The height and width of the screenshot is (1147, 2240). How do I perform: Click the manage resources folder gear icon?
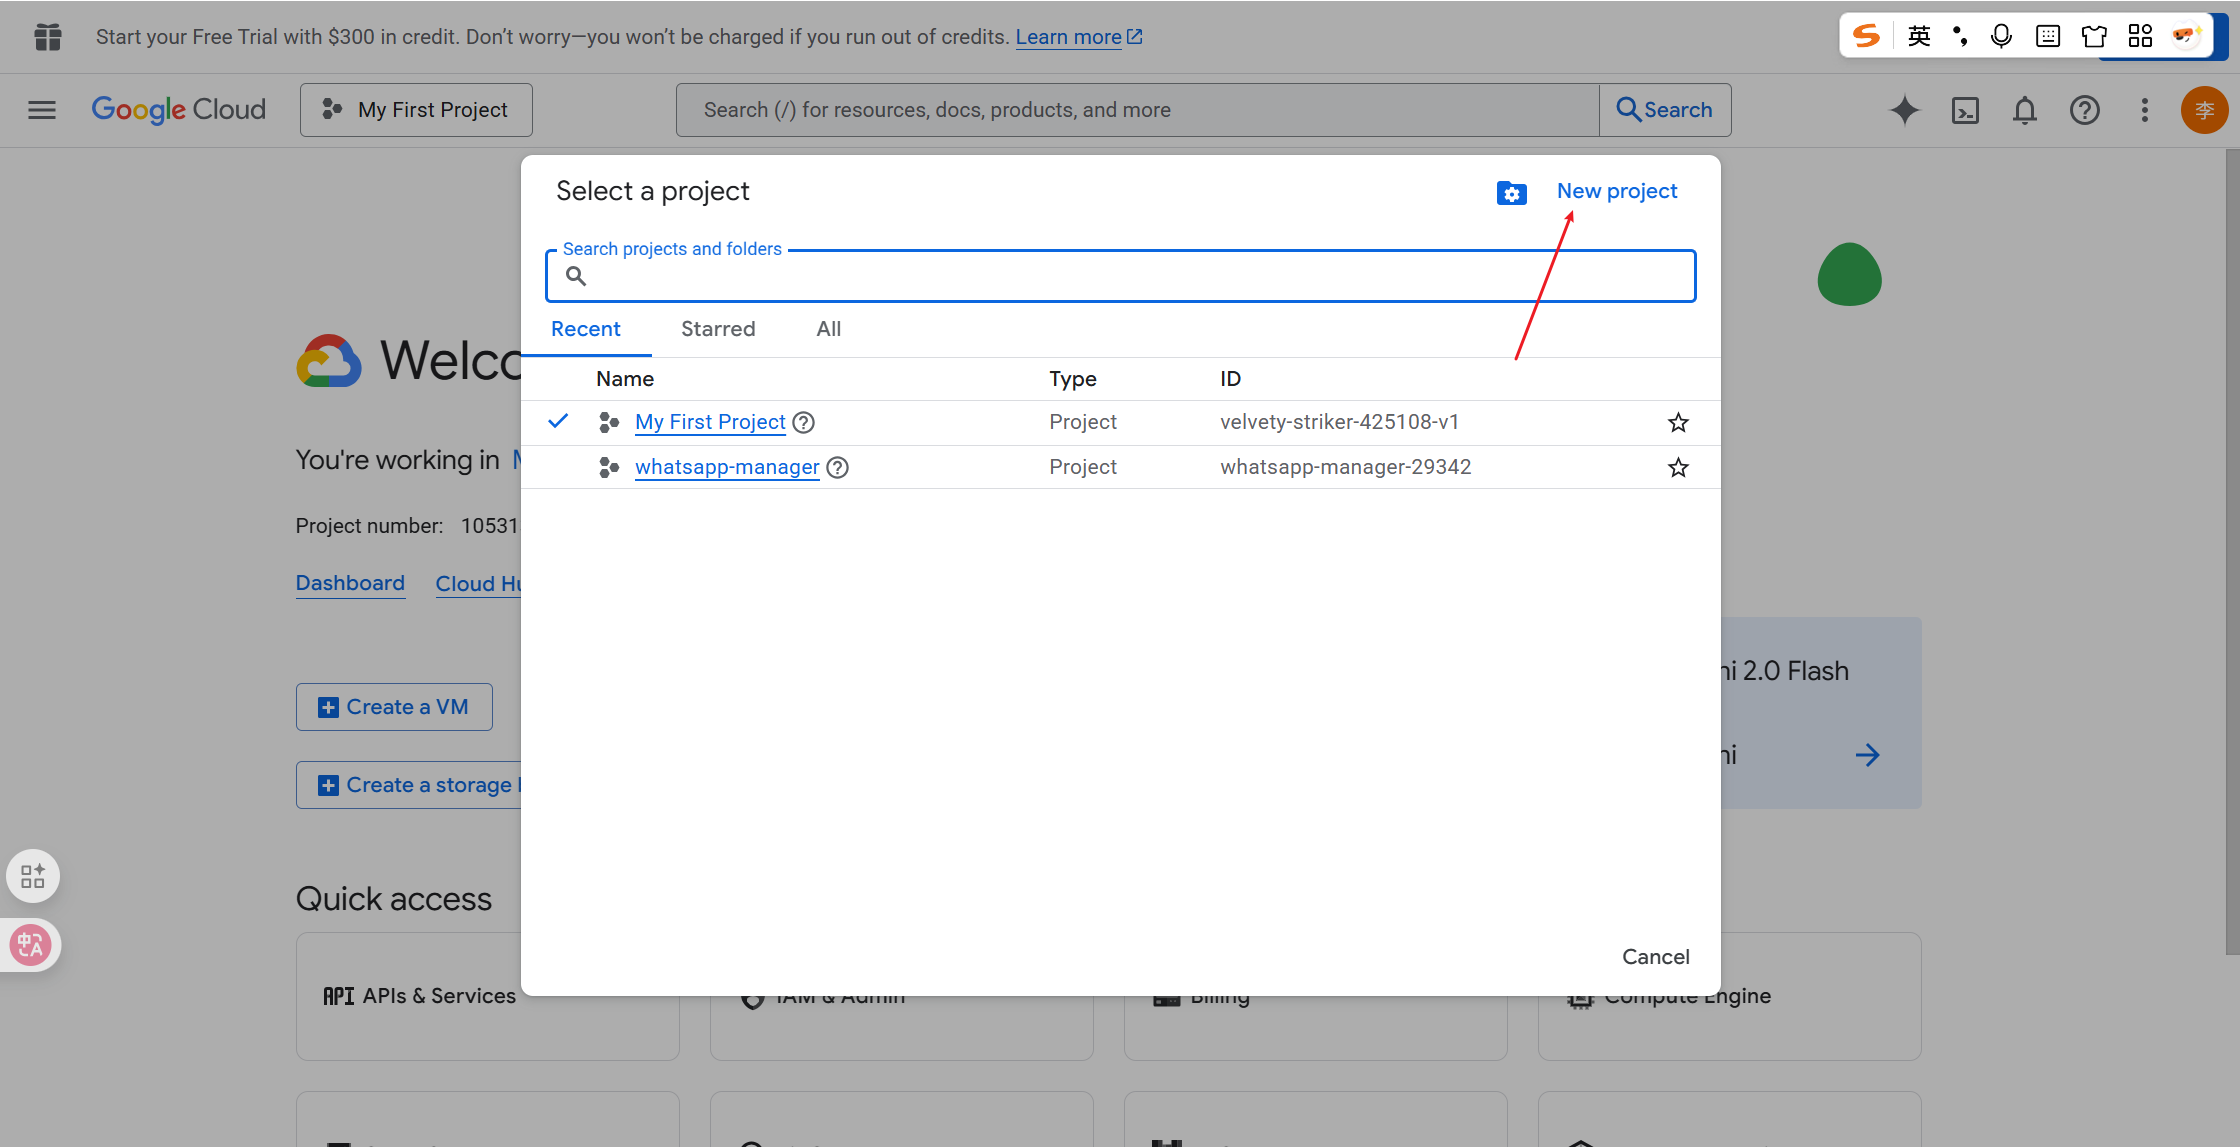1511,193
